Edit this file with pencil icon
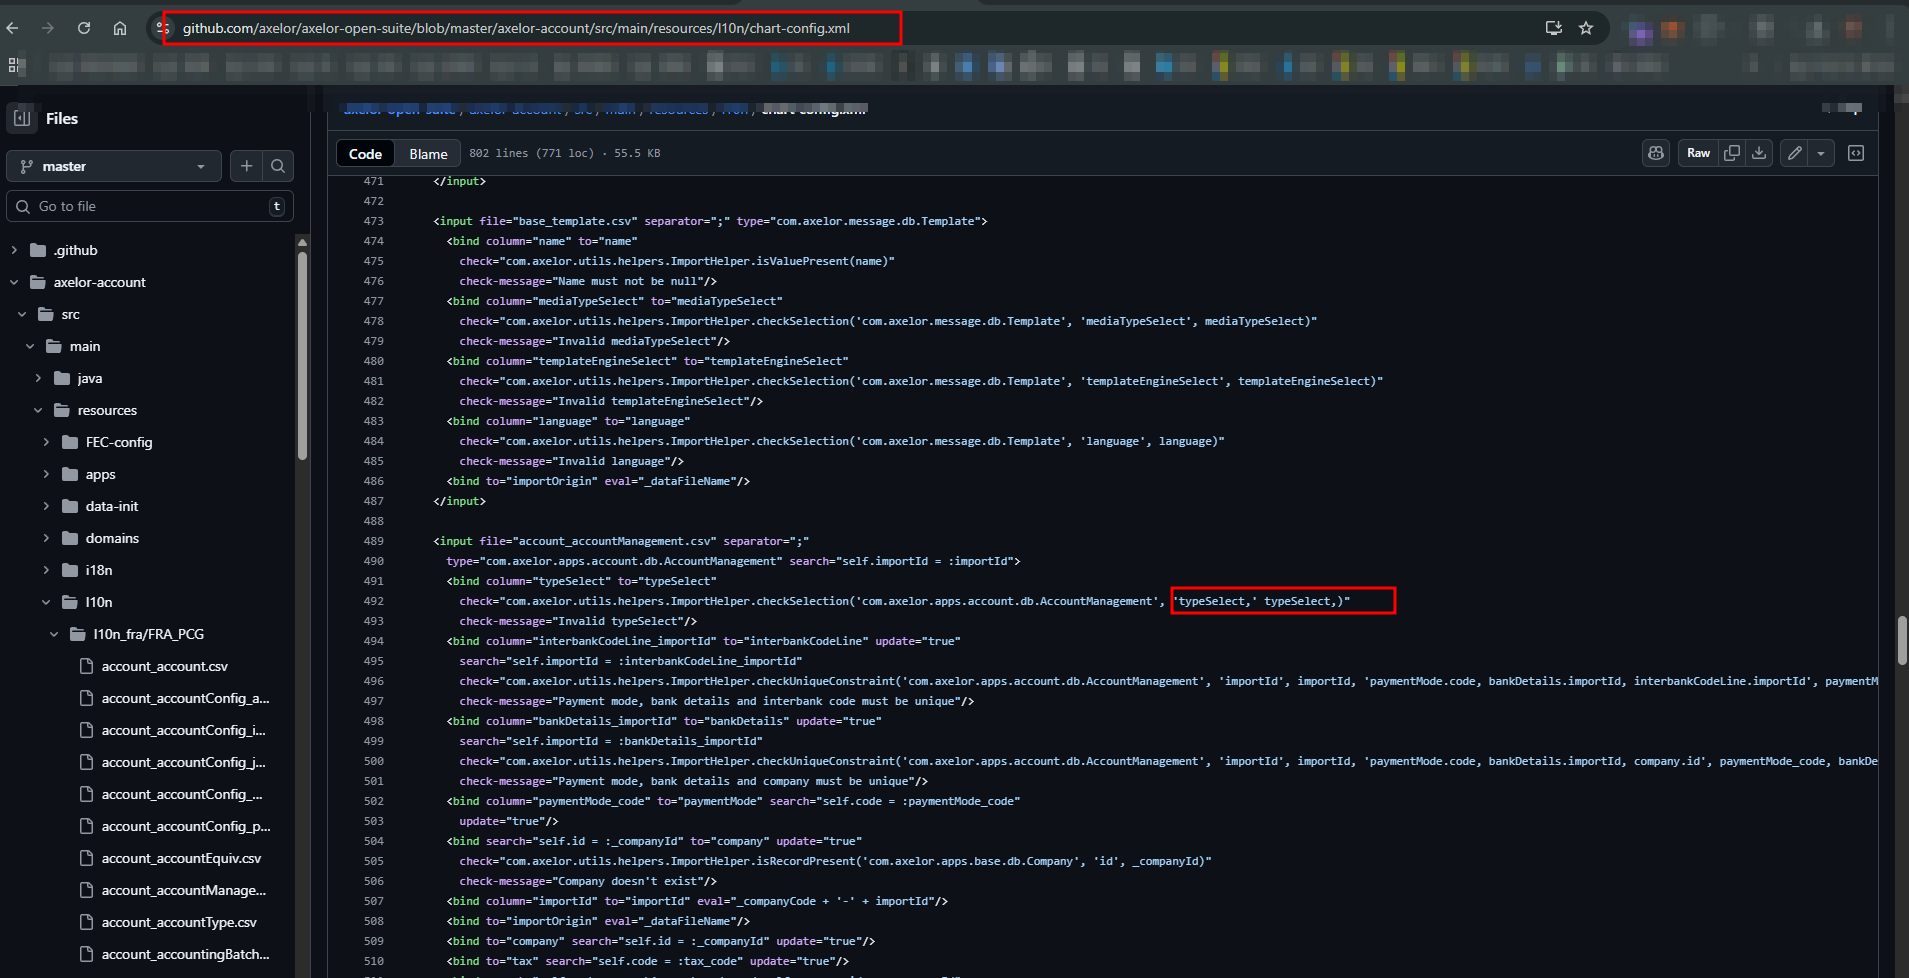Image resolution: width=1909 pixels, height=978 pixels. (x=1795, y=153)
